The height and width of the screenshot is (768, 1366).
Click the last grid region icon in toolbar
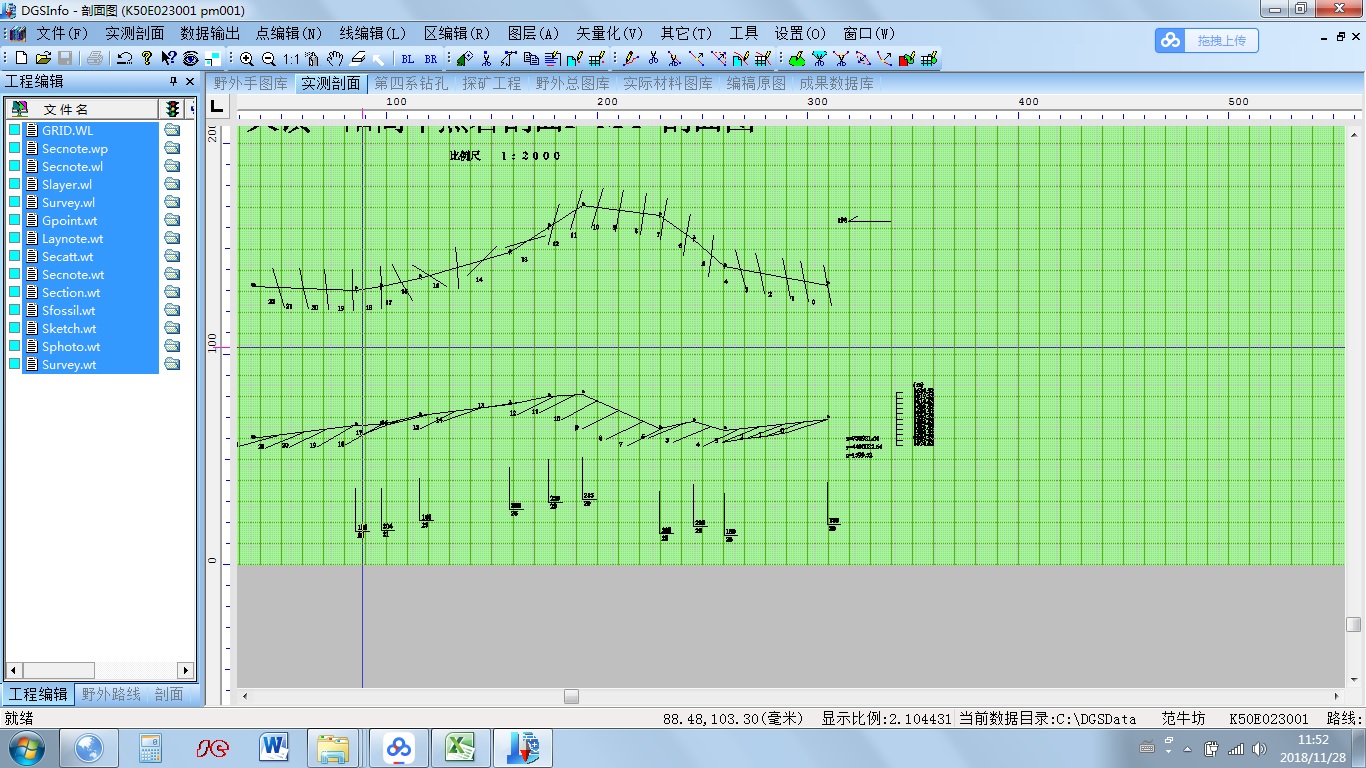pos(930,58)
